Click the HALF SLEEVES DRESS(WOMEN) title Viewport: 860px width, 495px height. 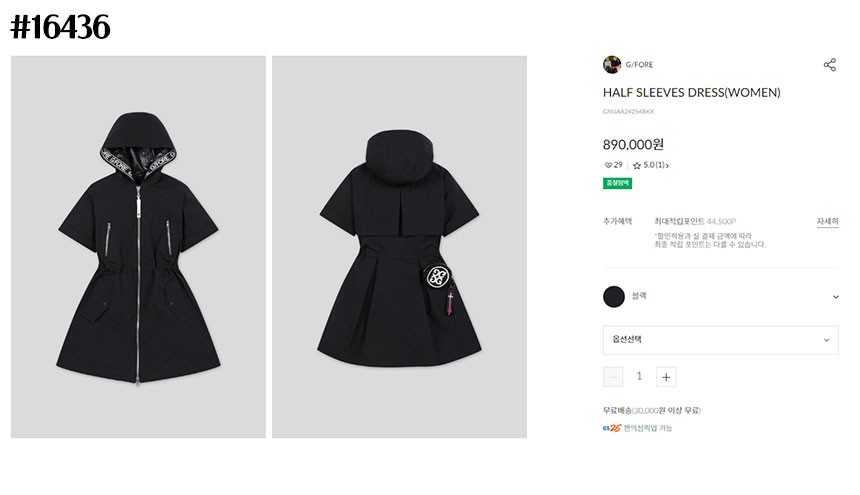(691, 93)
